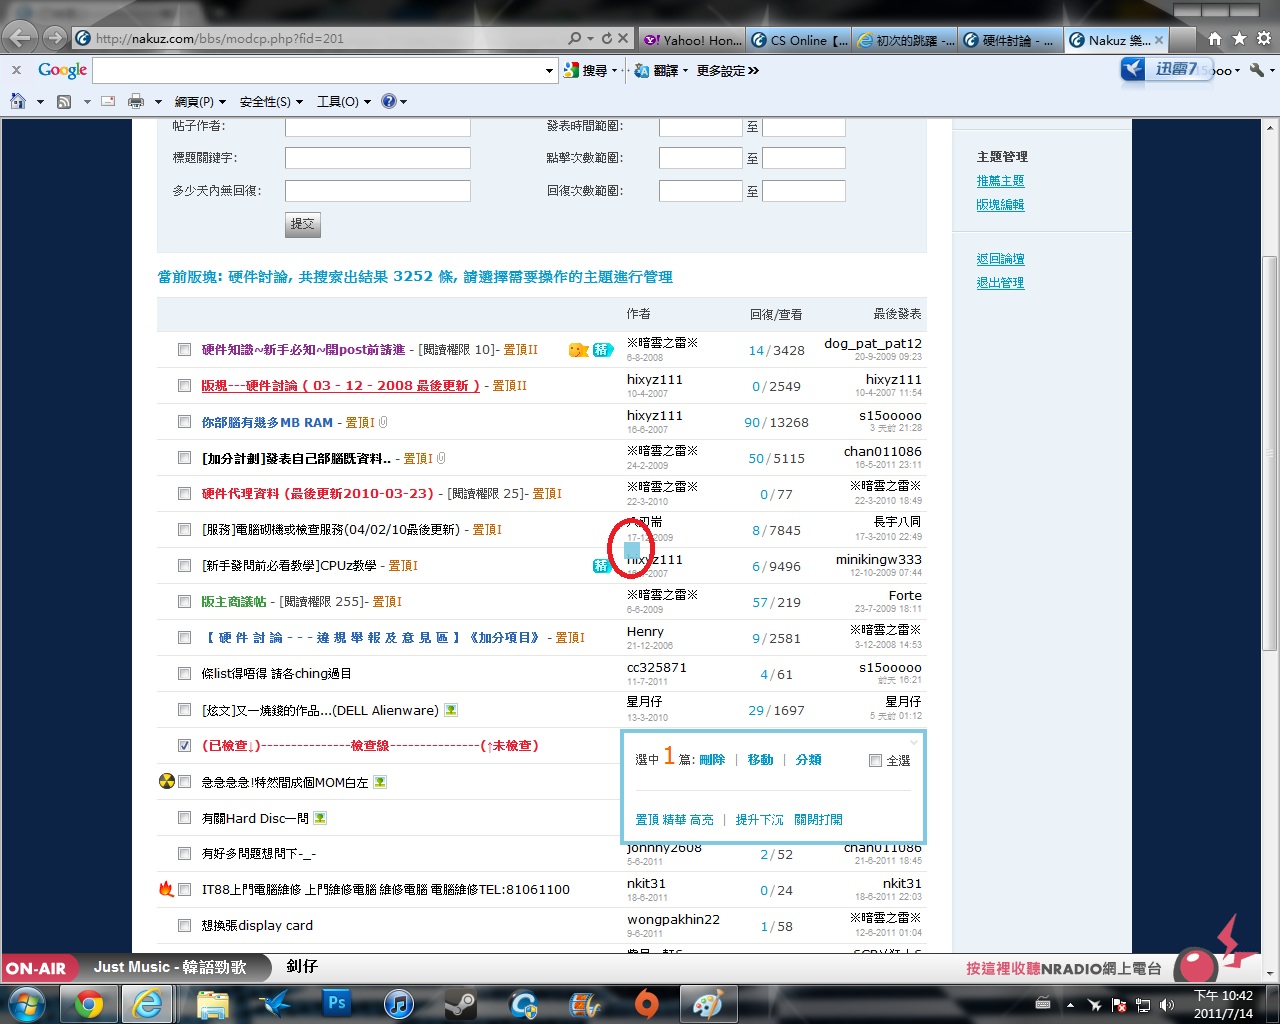Click the 刪除 link in the selection popup
The image size is (1280, 1024).
point(712,760)
